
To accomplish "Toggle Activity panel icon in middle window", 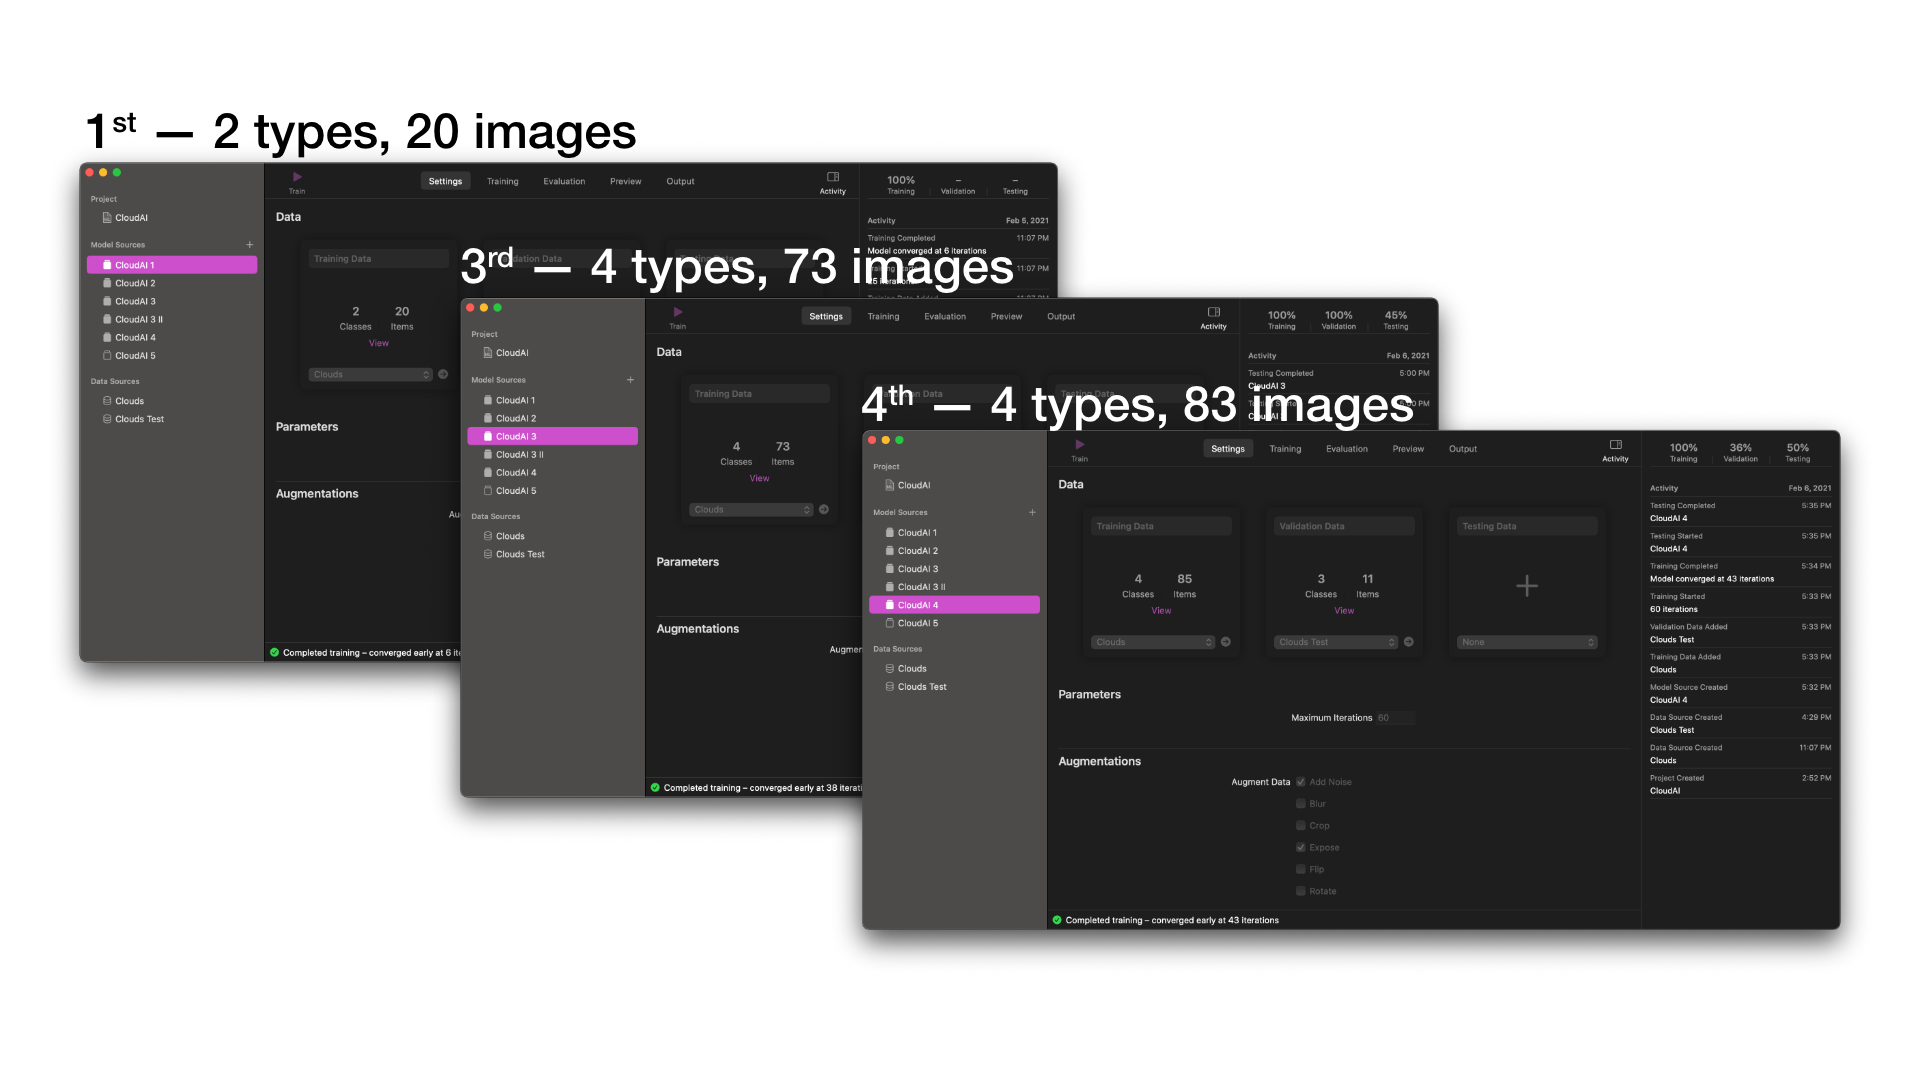I will (1214, 312).
